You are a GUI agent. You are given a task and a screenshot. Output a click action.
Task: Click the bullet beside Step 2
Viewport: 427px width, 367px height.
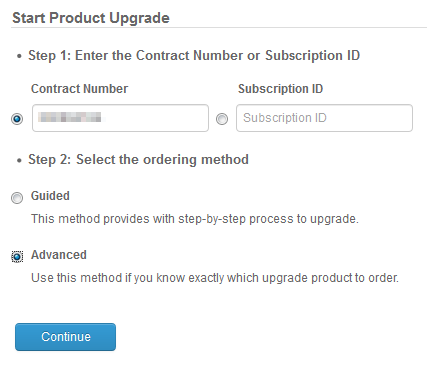point(19,160)
